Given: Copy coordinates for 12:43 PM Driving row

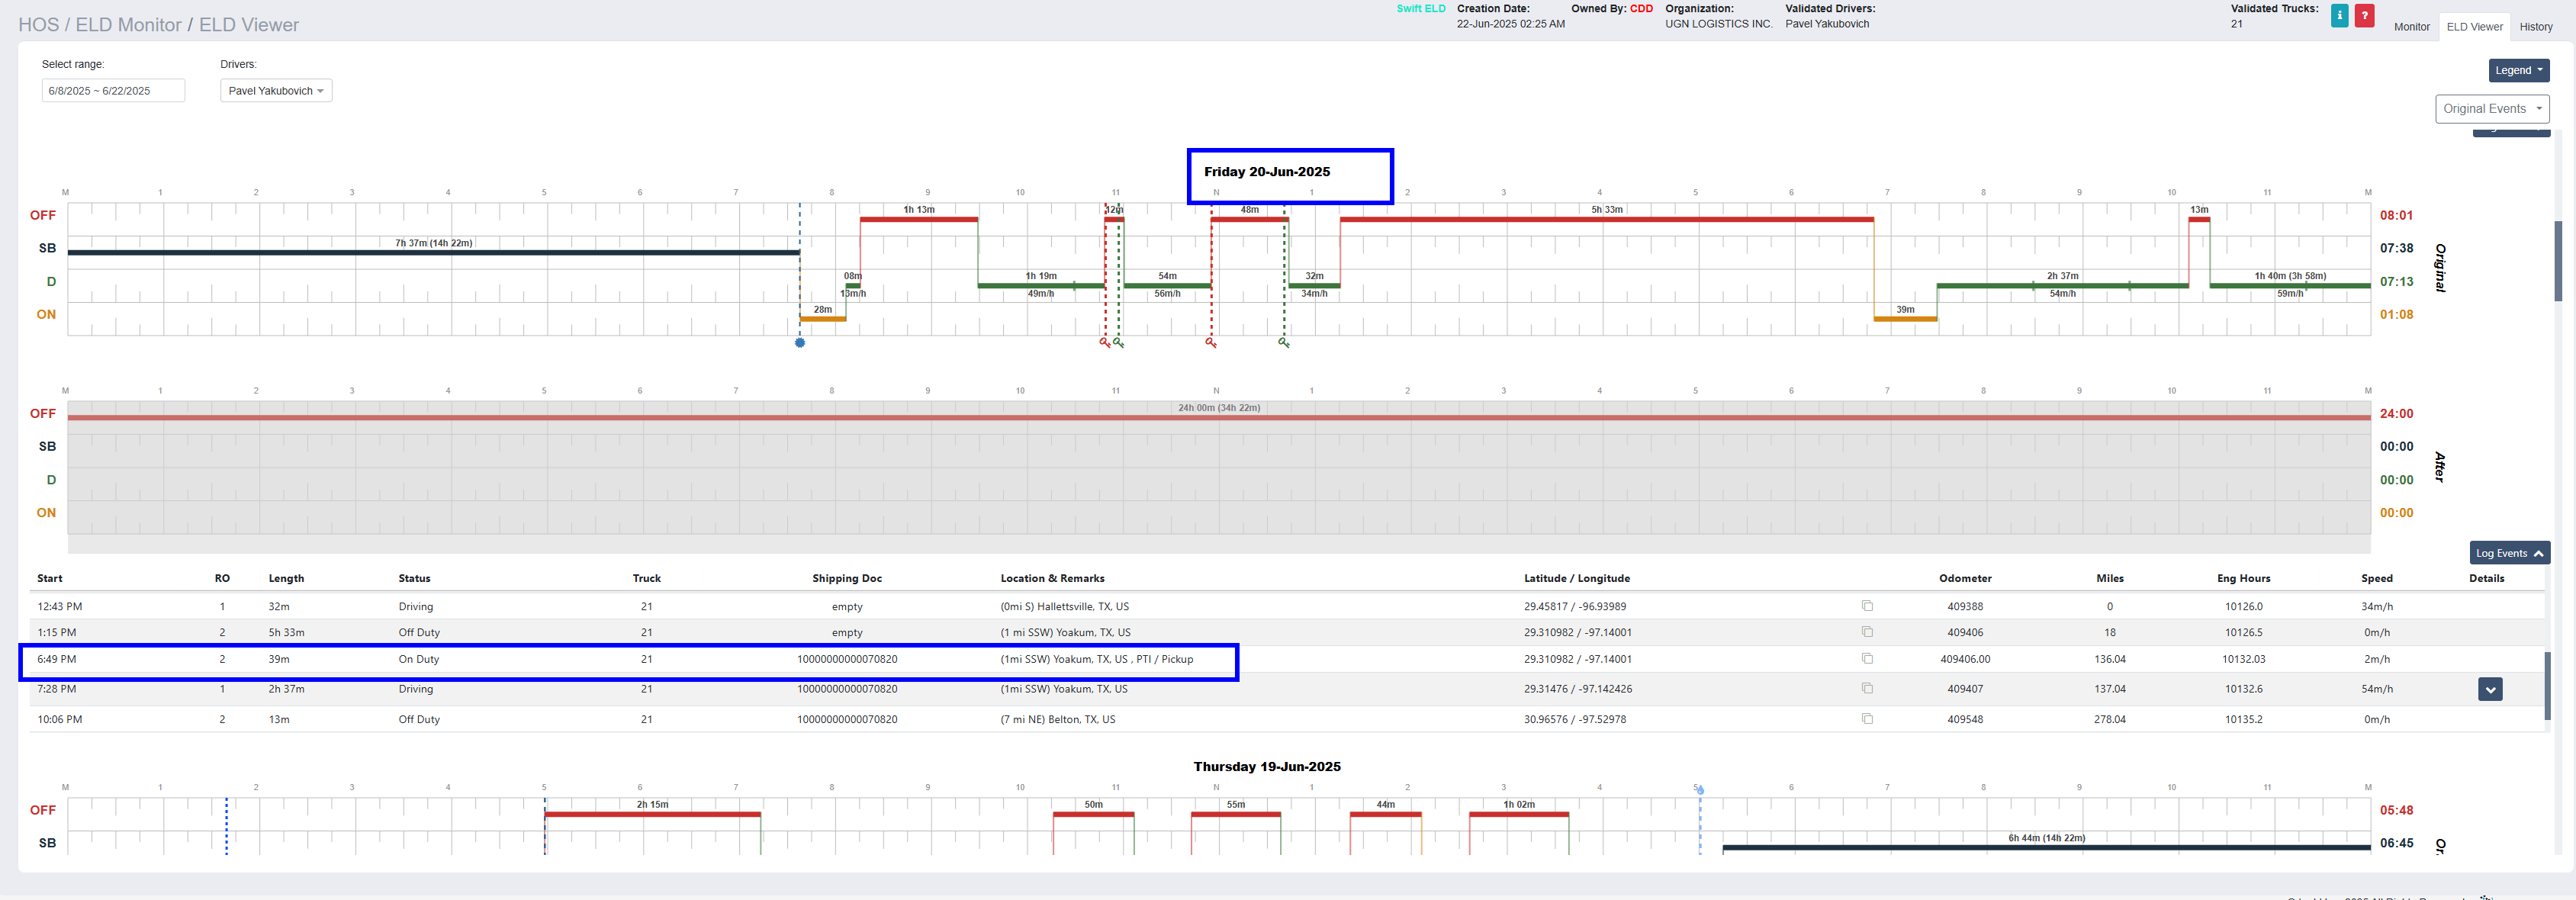Looking at the screenshot, I should point(1867,606).
